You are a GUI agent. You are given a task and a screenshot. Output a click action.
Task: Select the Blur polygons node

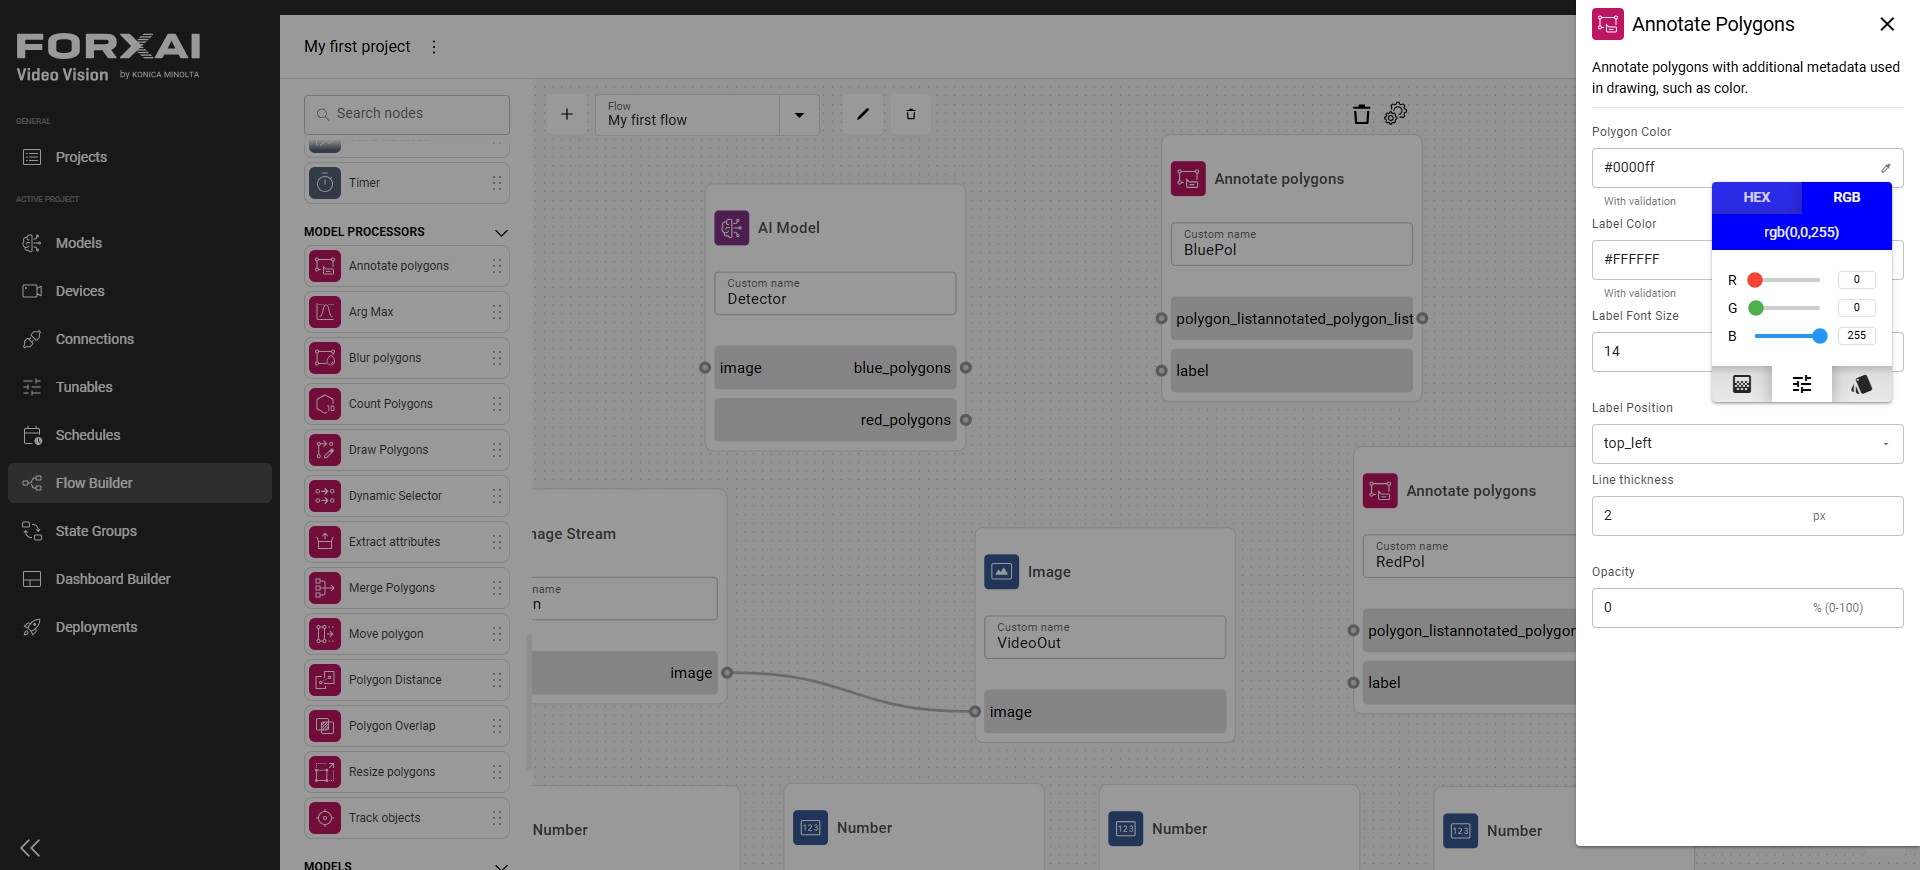[x=407, y=358]
